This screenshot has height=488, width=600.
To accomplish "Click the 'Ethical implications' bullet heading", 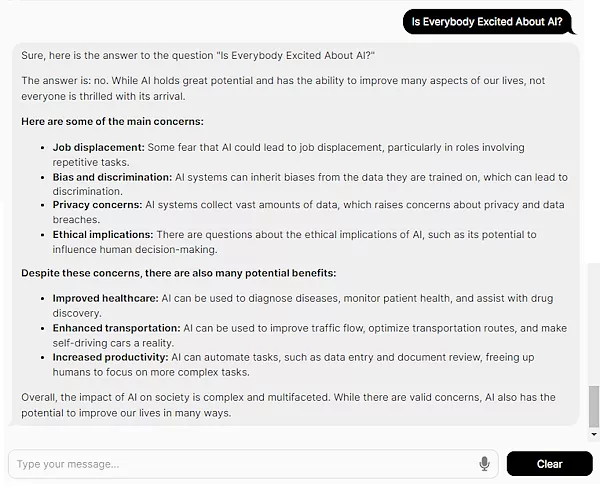I will tap(103, 235).
